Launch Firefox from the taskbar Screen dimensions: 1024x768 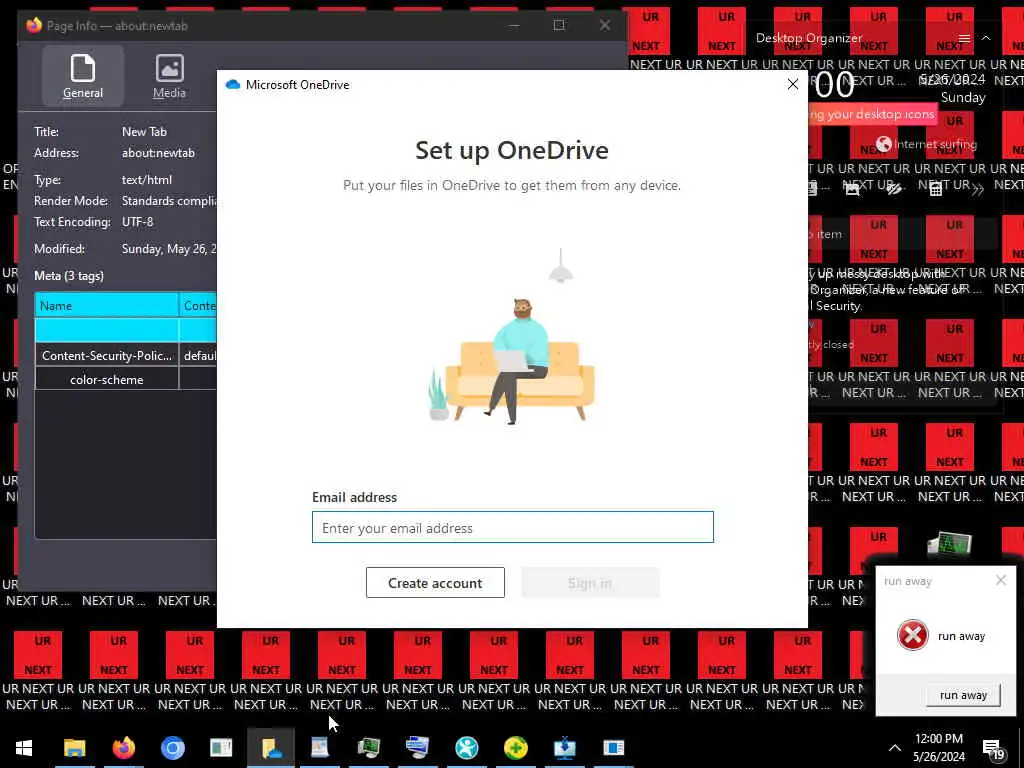pos(123,748)
